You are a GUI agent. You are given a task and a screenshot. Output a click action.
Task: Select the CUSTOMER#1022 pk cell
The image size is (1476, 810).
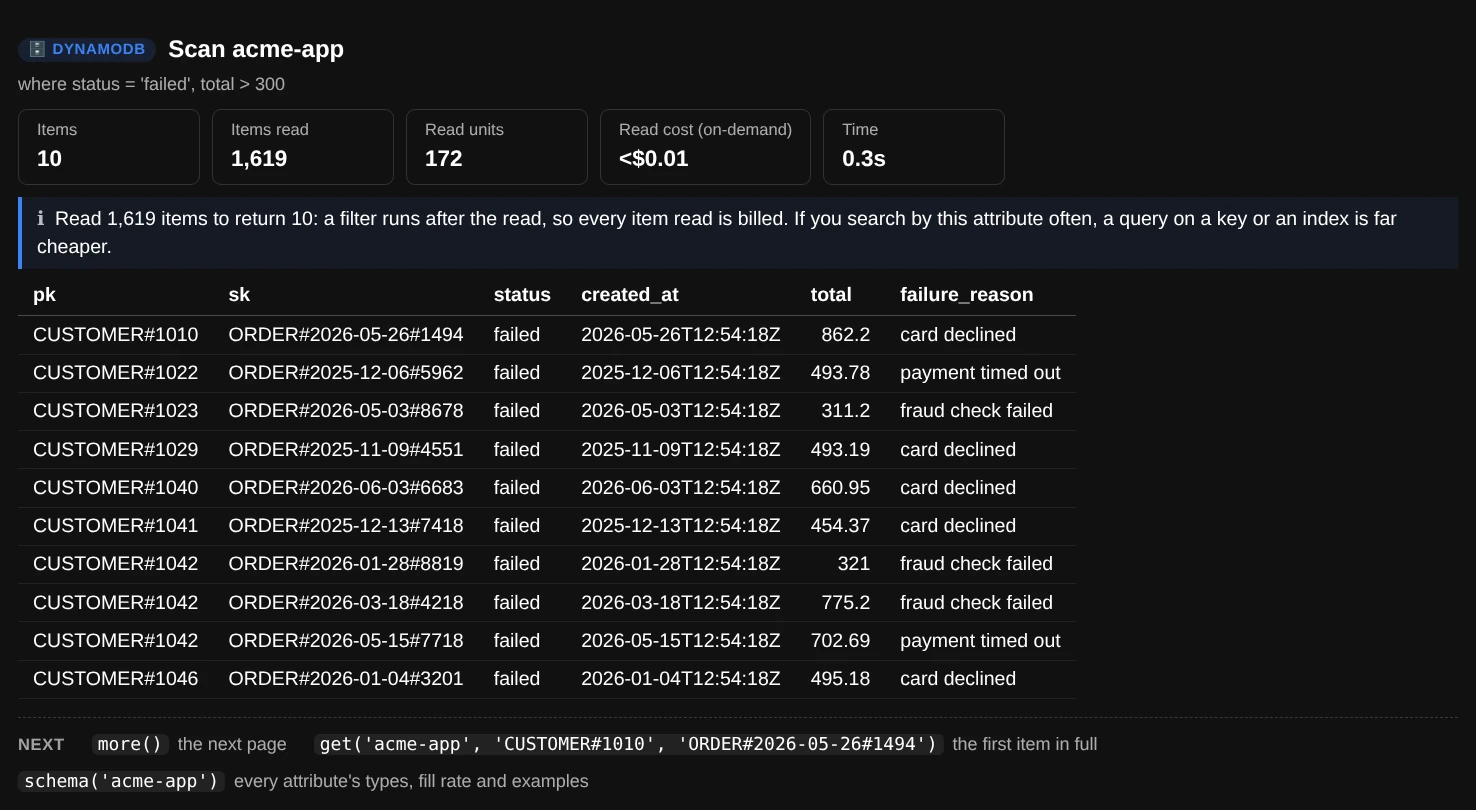pos(116,373)
